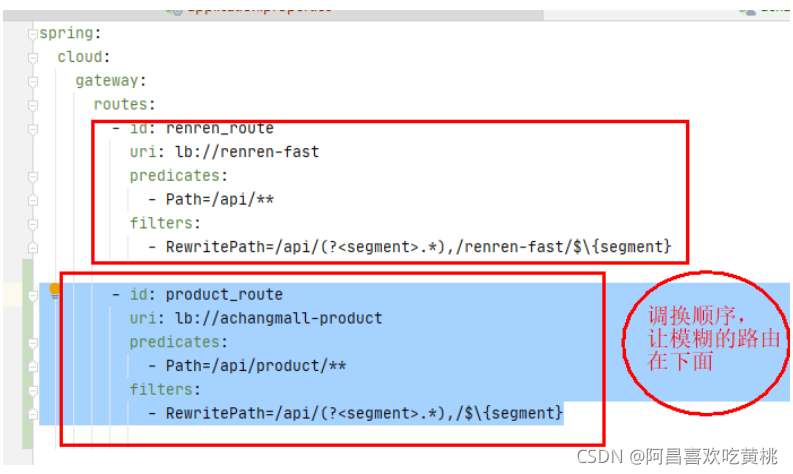Fold the renren_route filters block

(x=33, y=224)
